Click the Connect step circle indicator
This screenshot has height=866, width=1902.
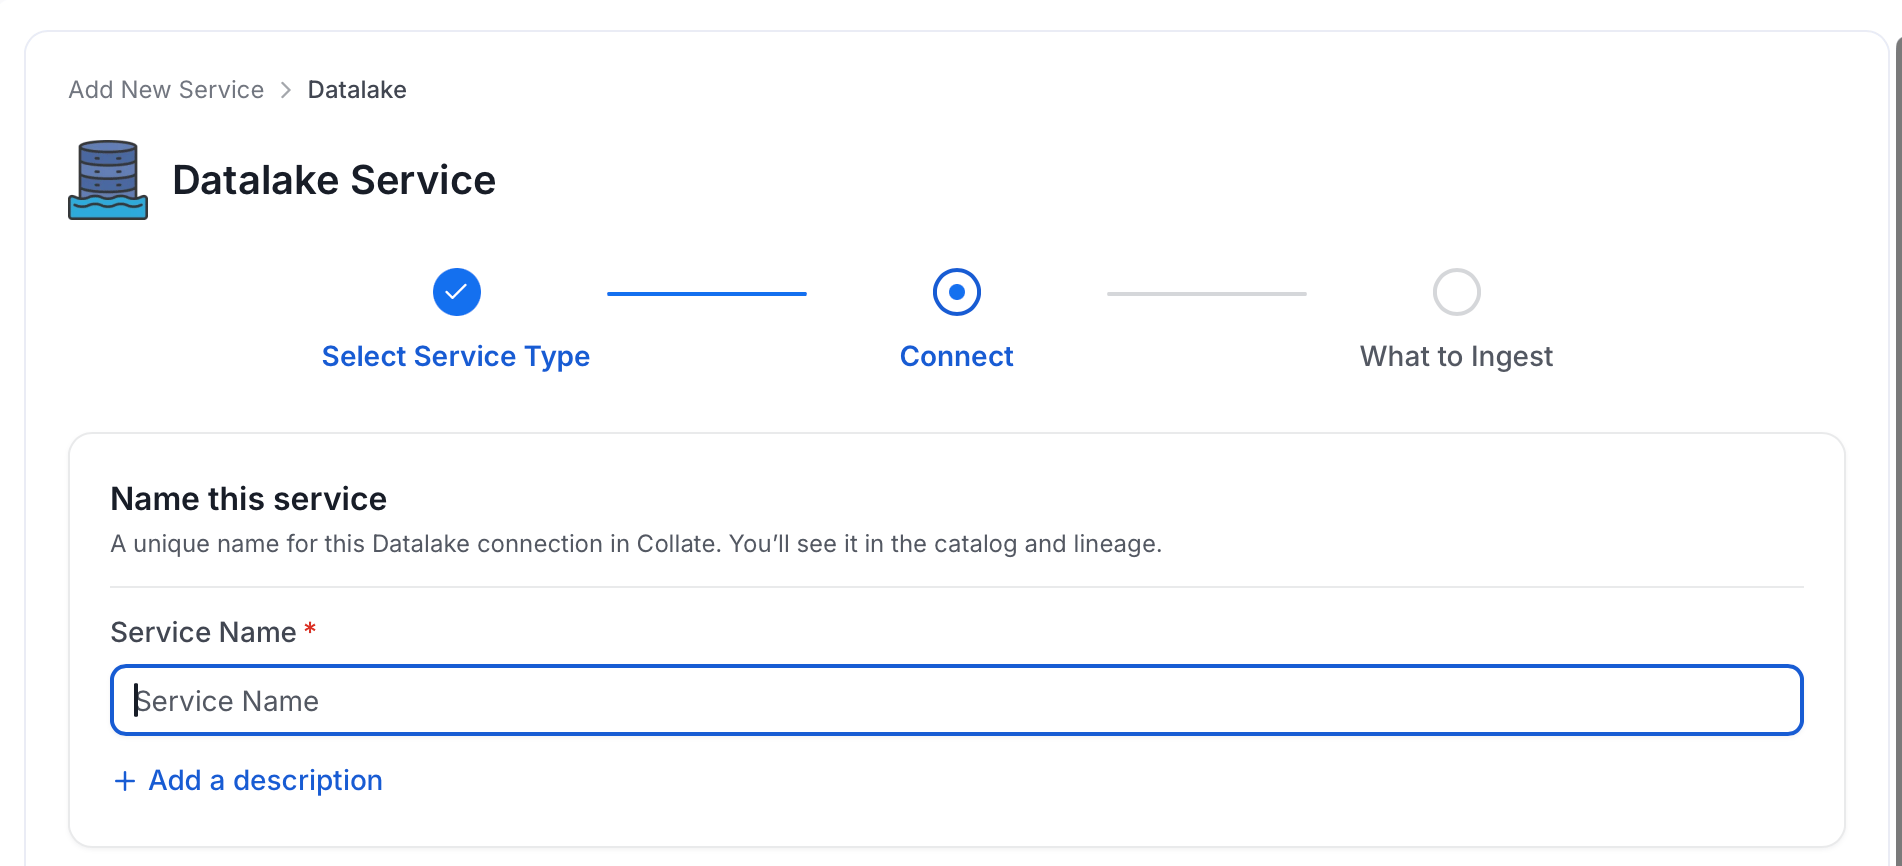(957, 292)
